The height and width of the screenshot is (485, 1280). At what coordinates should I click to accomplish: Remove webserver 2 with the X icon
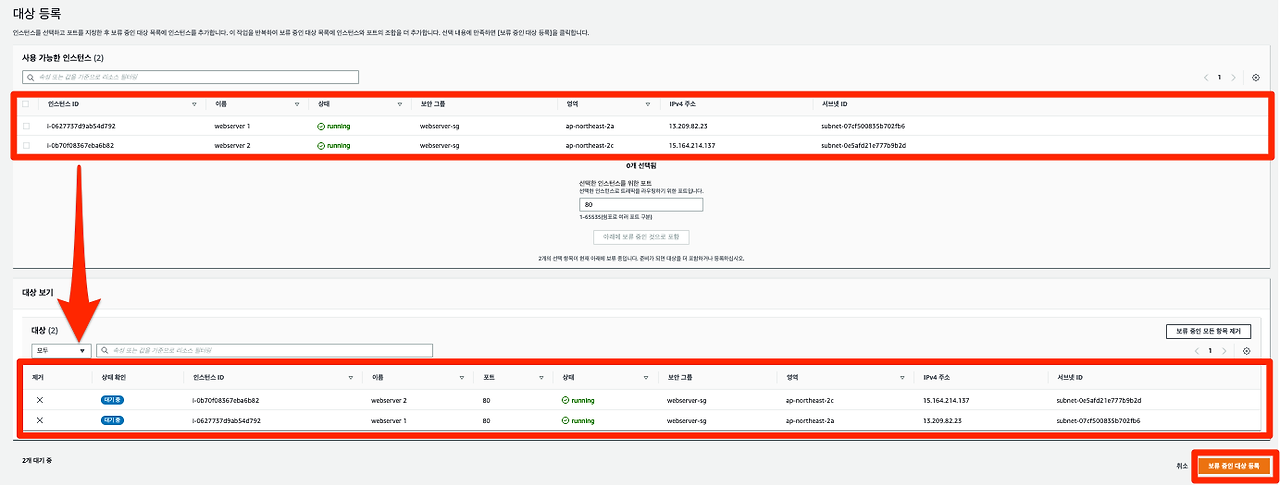[40, 400]
